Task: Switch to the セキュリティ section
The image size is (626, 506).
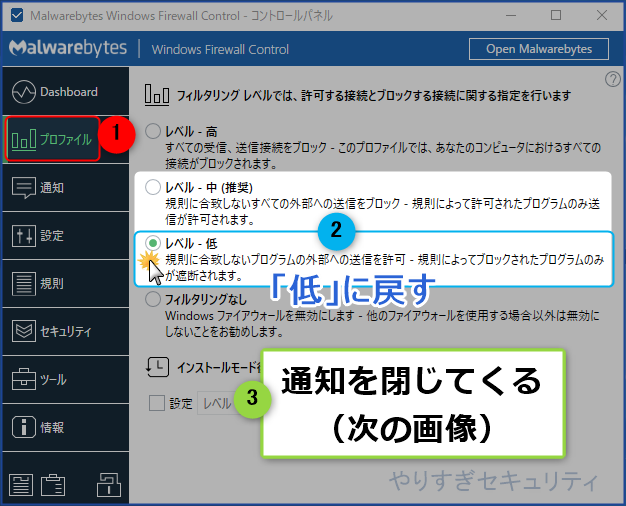Action: click(x=65, y=331)
